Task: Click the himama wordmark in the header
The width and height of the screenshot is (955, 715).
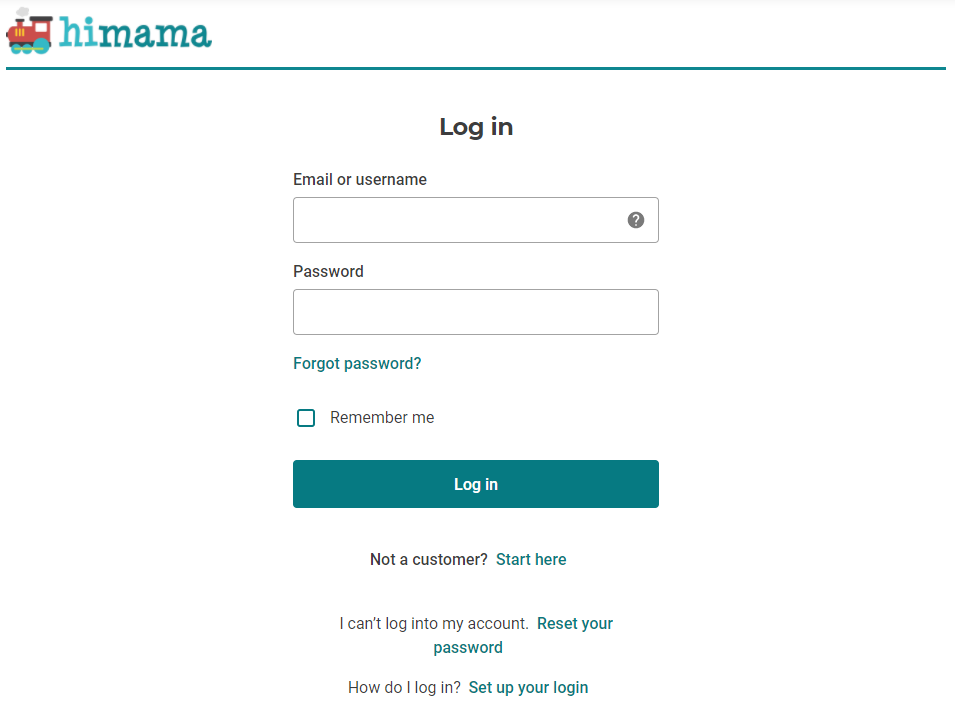Action: (x=135, y=31)
